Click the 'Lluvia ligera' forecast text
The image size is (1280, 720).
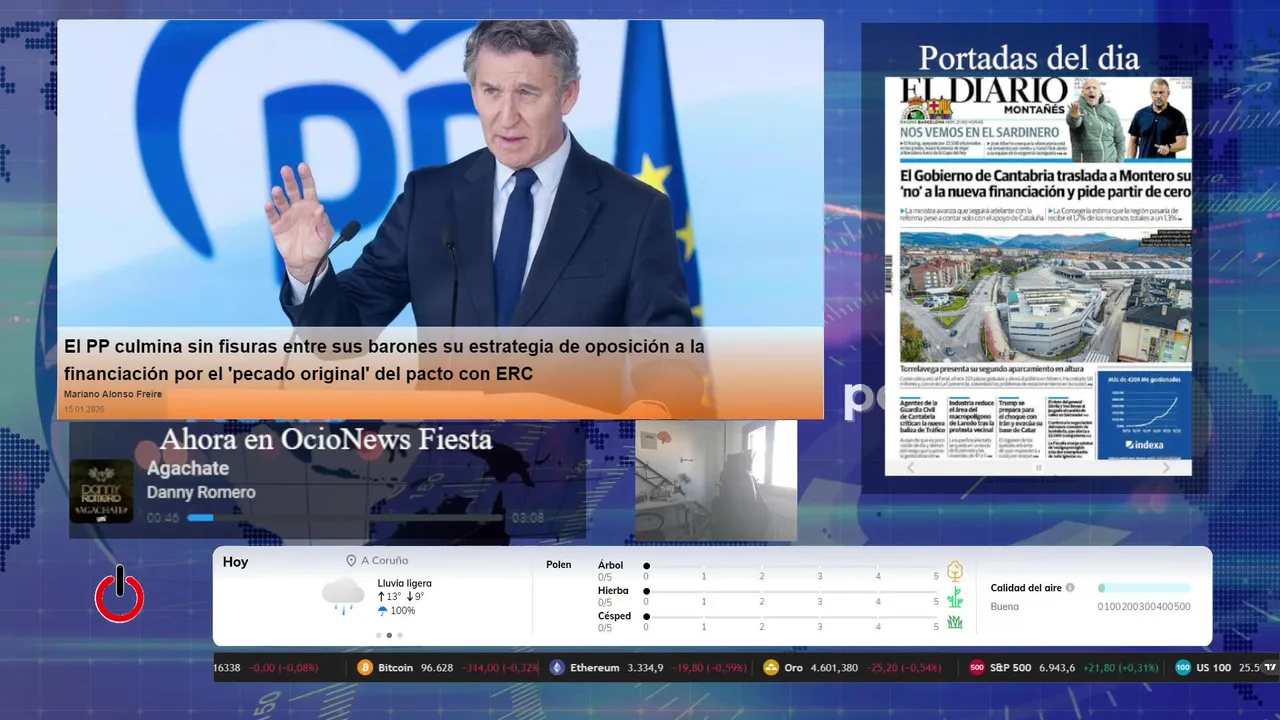point(404,583)
